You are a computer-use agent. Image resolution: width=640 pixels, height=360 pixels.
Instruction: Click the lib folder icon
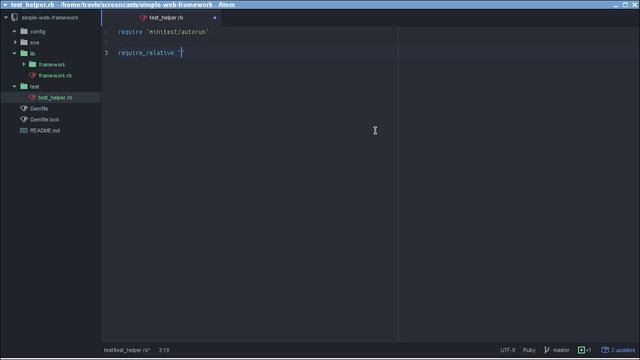24,53
